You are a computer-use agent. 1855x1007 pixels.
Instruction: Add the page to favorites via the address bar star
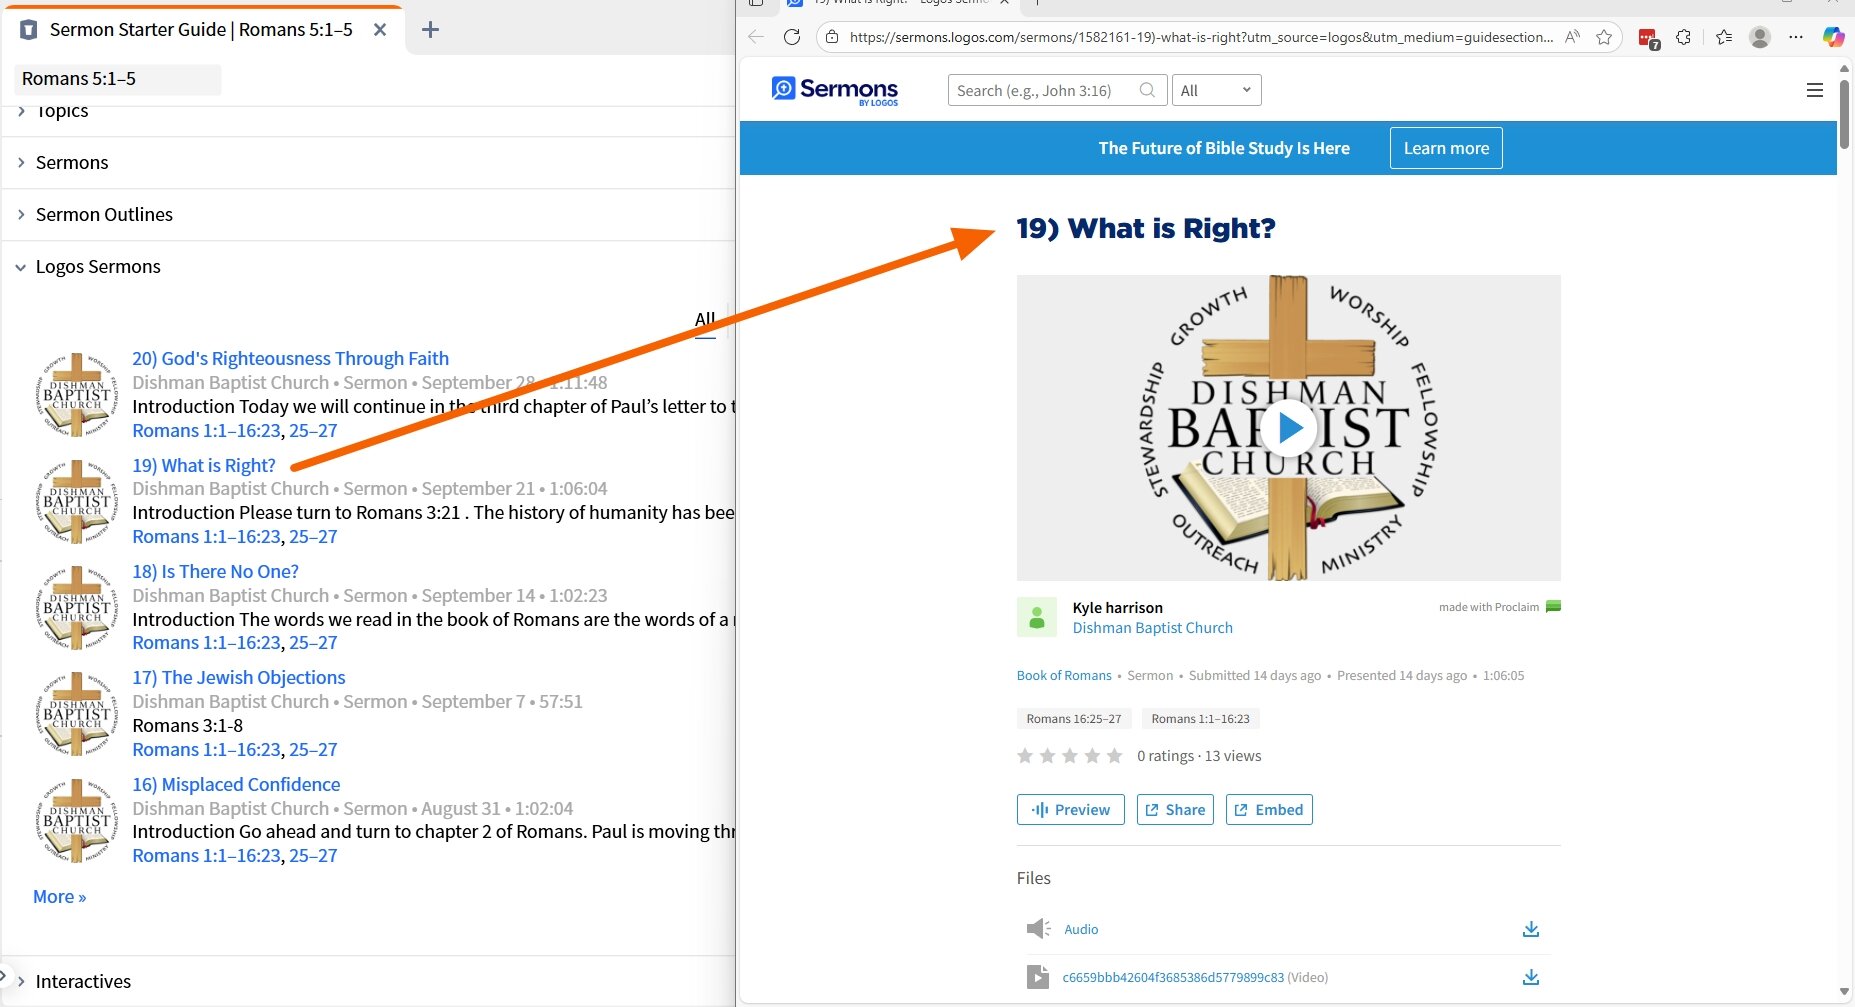click(x=1605, y=37)
